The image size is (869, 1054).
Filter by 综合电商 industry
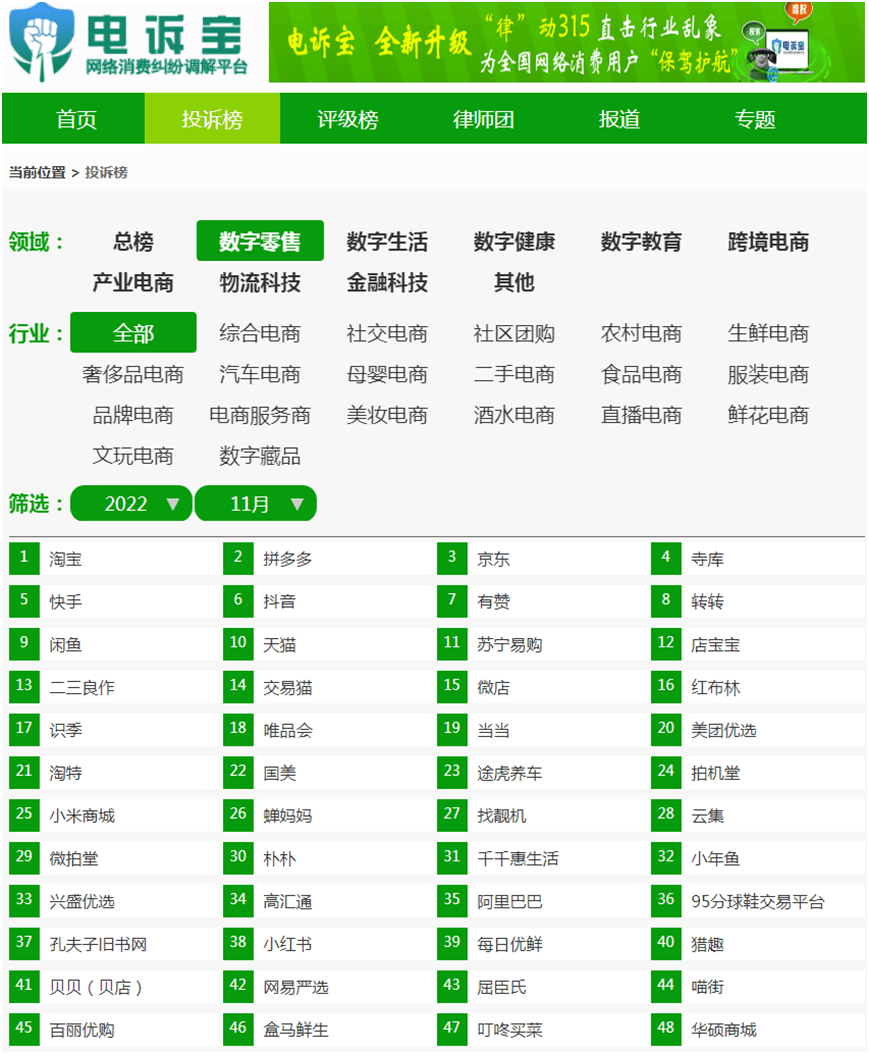[x=260, y=333]
